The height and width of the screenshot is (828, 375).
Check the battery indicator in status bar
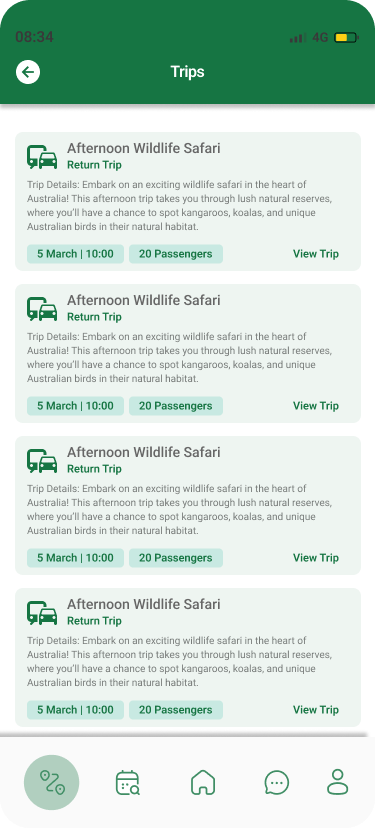pos(346,37)
